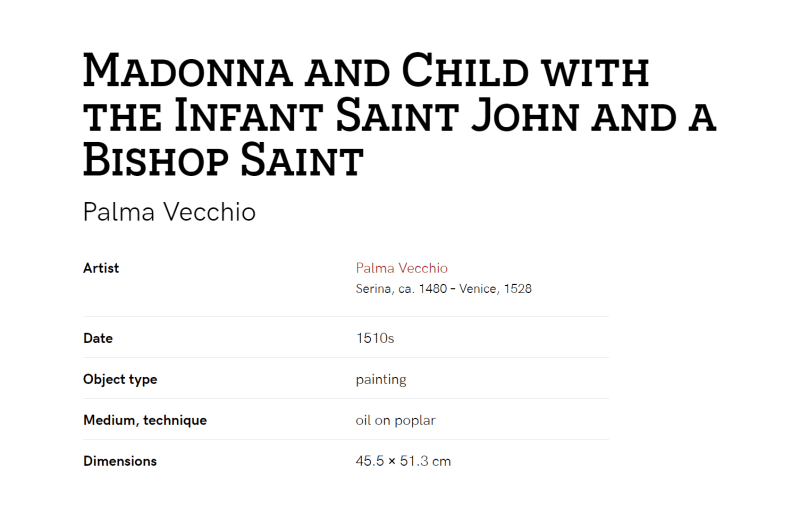Click Bishop Saint in the heading
This screenshot has width=800, height=520.
(223, 160)
